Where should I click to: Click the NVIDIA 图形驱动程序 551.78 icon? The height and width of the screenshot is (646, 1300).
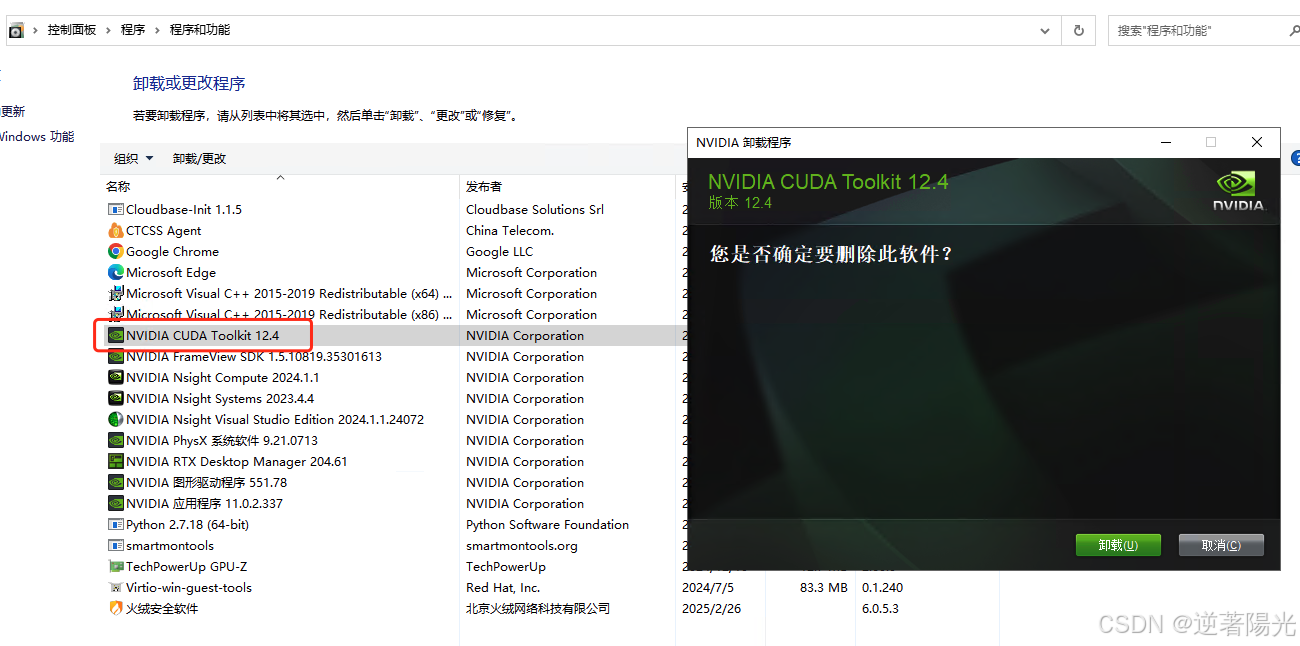click(116, 482)
